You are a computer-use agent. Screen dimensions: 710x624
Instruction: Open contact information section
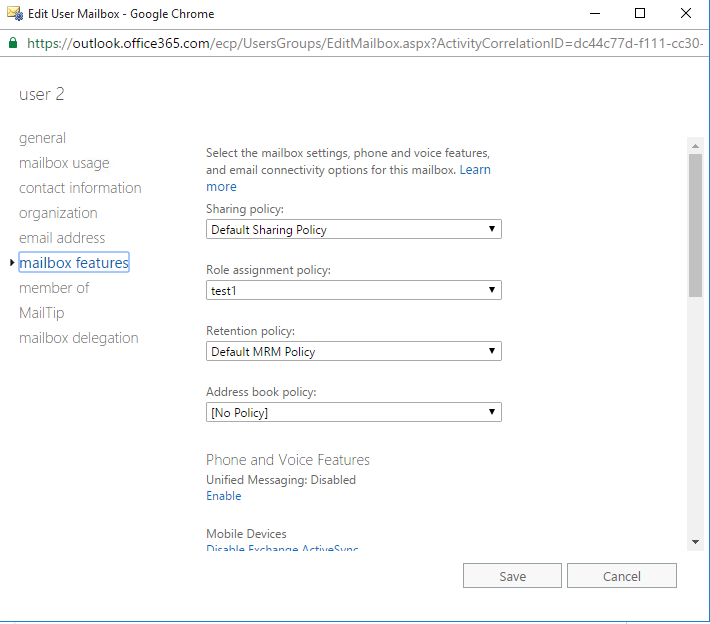[x=80, y=188]
